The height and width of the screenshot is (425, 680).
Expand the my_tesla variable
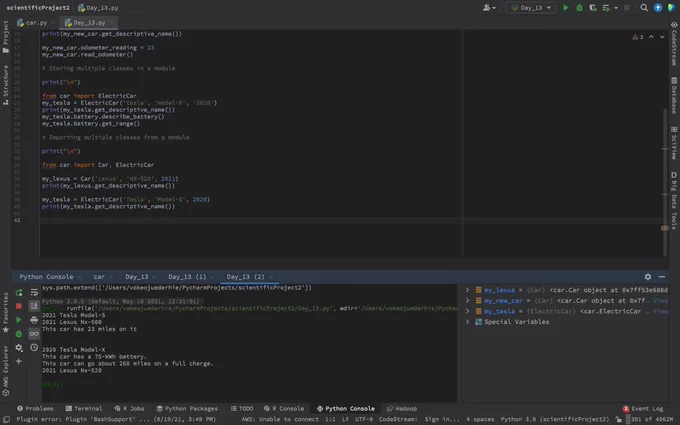pos(467,311)
